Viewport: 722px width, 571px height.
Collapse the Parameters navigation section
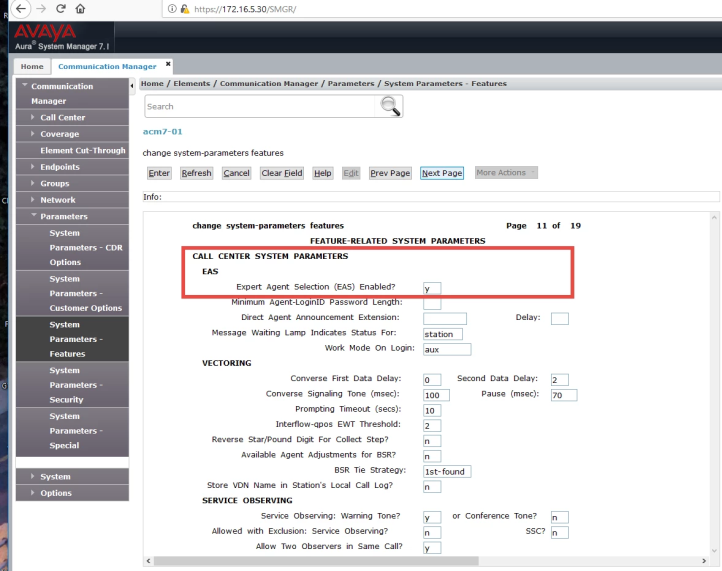[x=33, y=216]
